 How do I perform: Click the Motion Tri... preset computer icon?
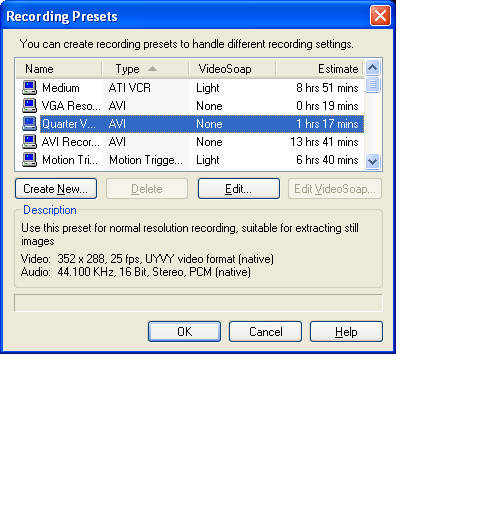29,160
